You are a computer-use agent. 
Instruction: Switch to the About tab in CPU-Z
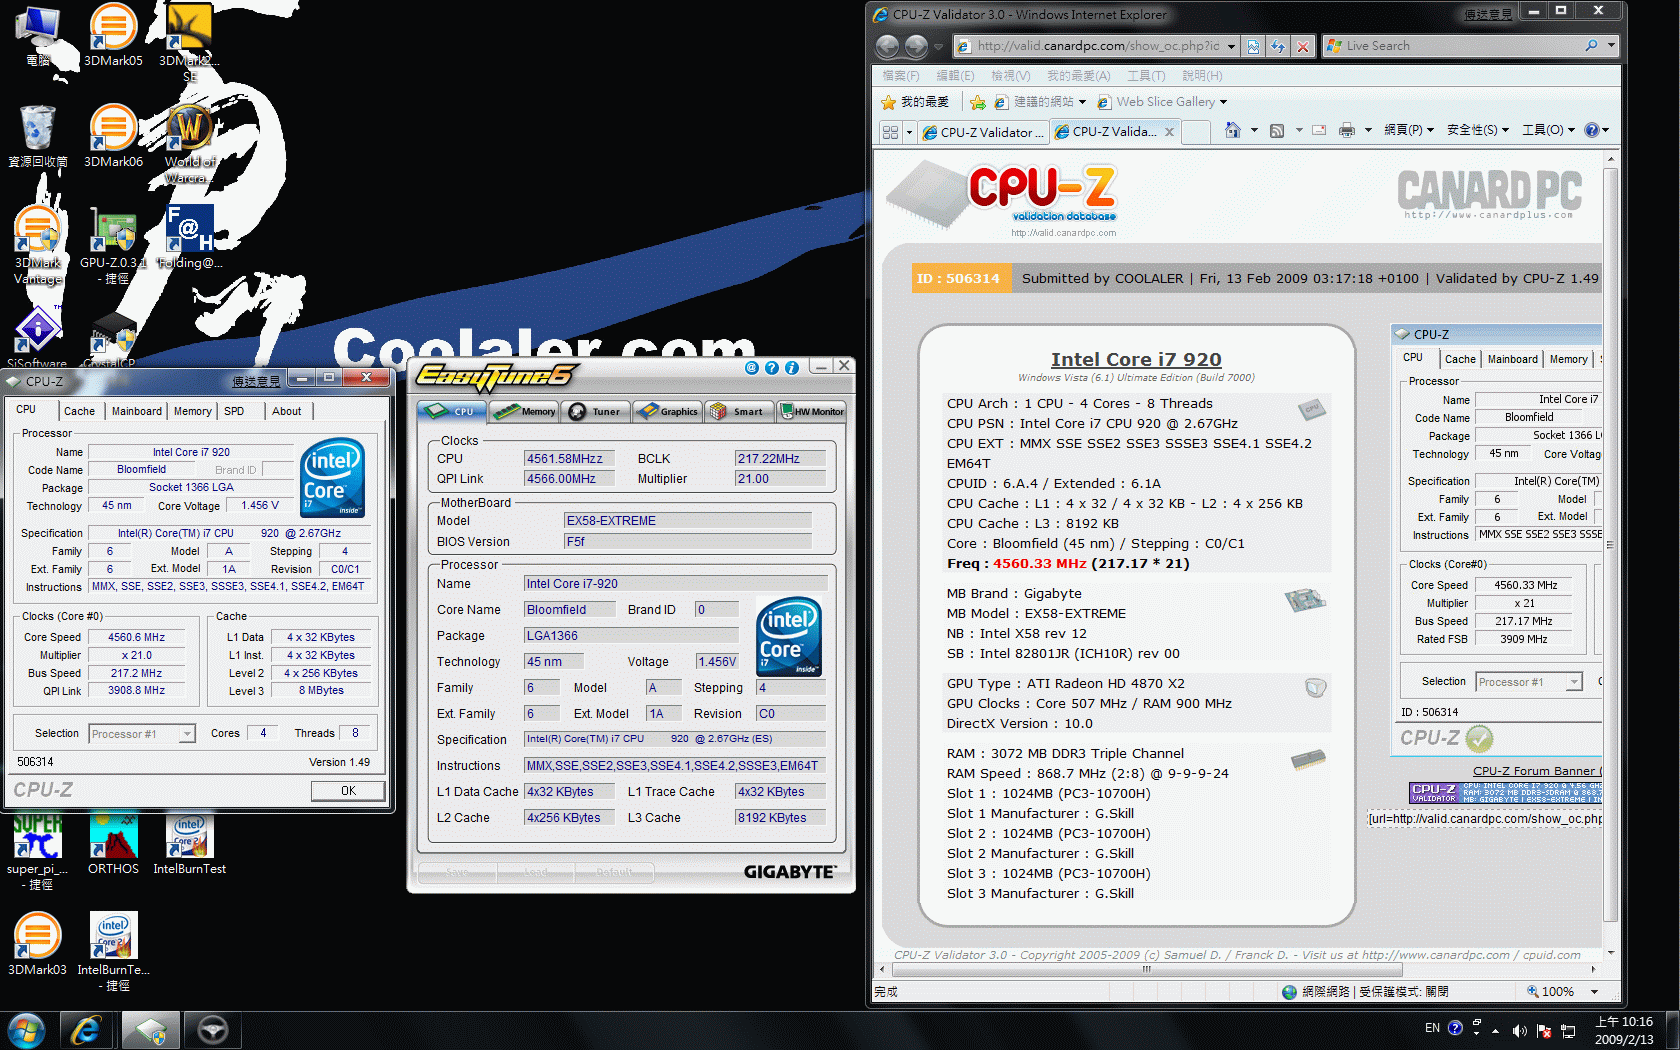(x=287, y=411)
